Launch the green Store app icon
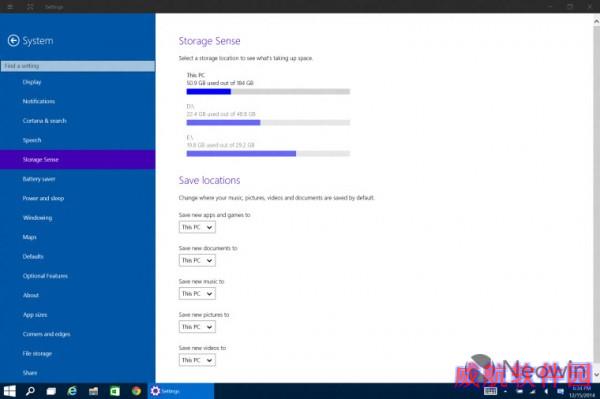Image resolution: width=600 pixels, height=399 pixels. (x=115, y=391)
